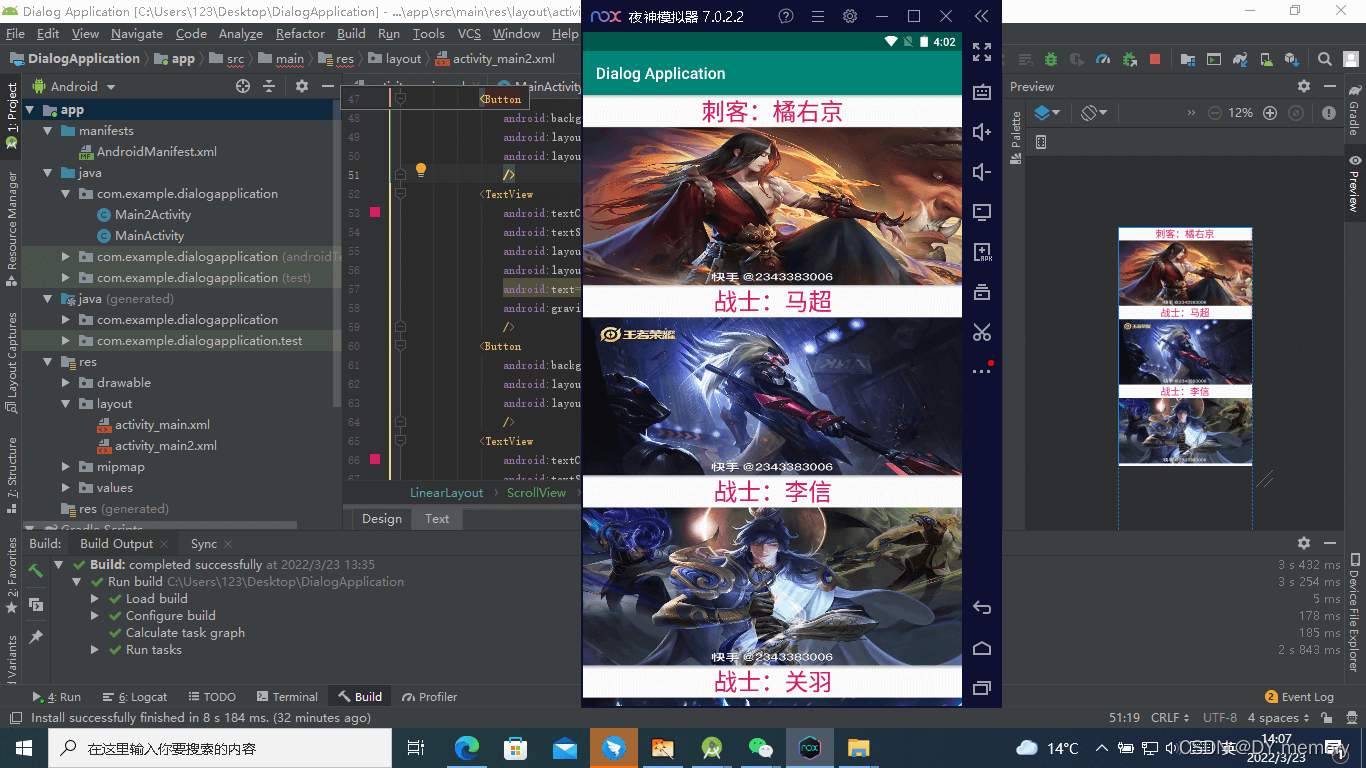The image size is (1366, 768).
Task: Open activity_main.xml in project tree
Action: (x=162, y=425)
